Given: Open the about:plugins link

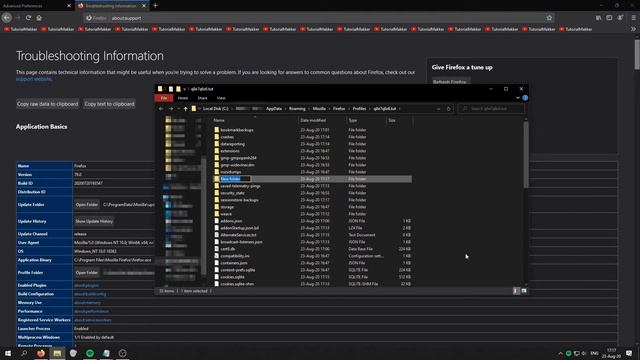Looking at the screenshot, I should 87,285.
